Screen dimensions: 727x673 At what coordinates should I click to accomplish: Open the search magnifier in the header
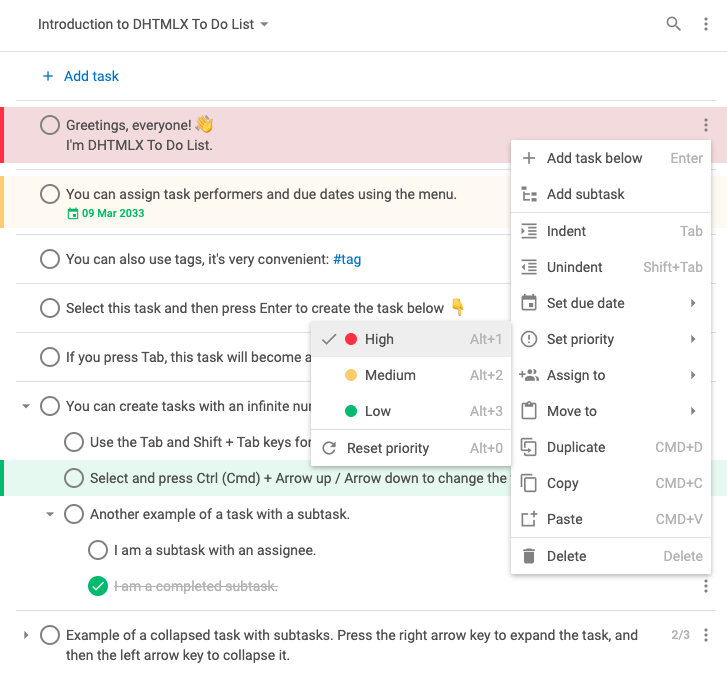pyautogui.click(x=673, y=24)
